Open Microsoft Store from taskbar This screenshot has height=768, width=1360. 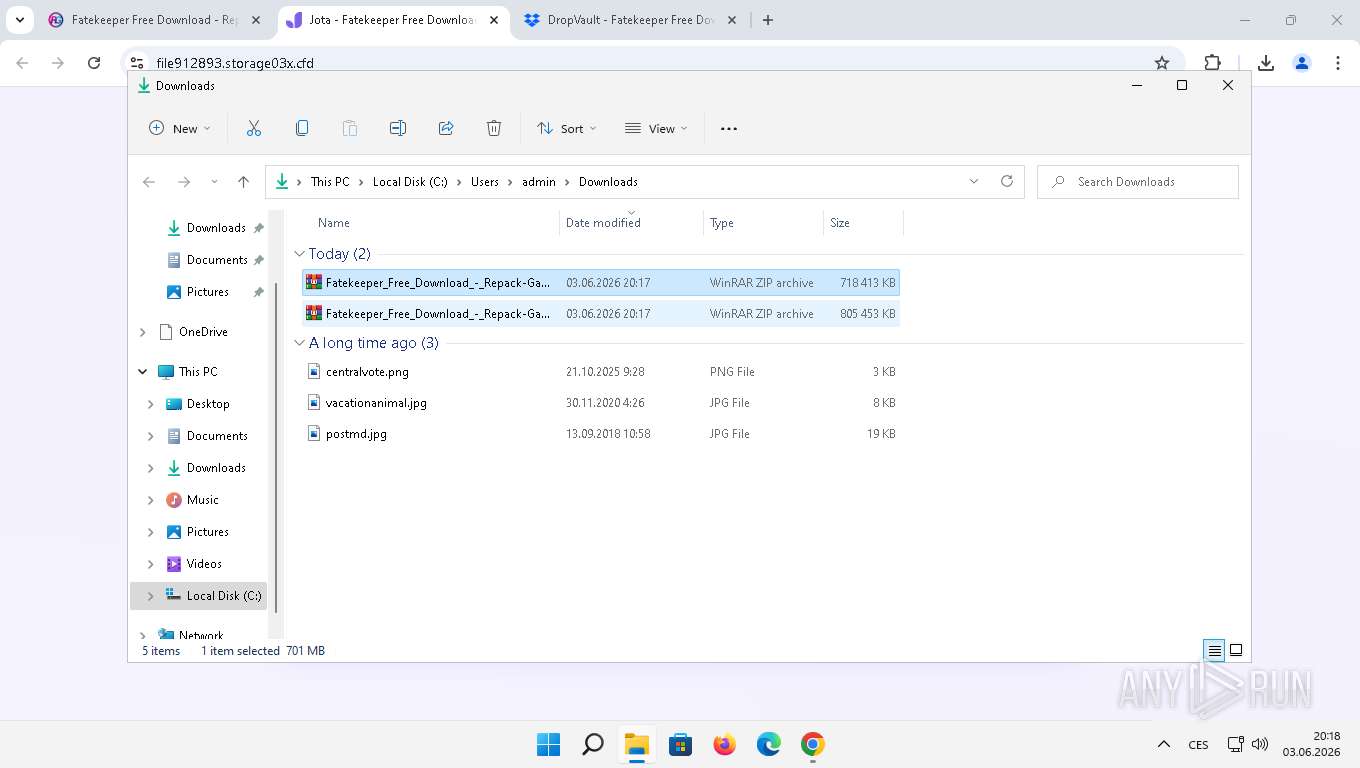point(681,745)
